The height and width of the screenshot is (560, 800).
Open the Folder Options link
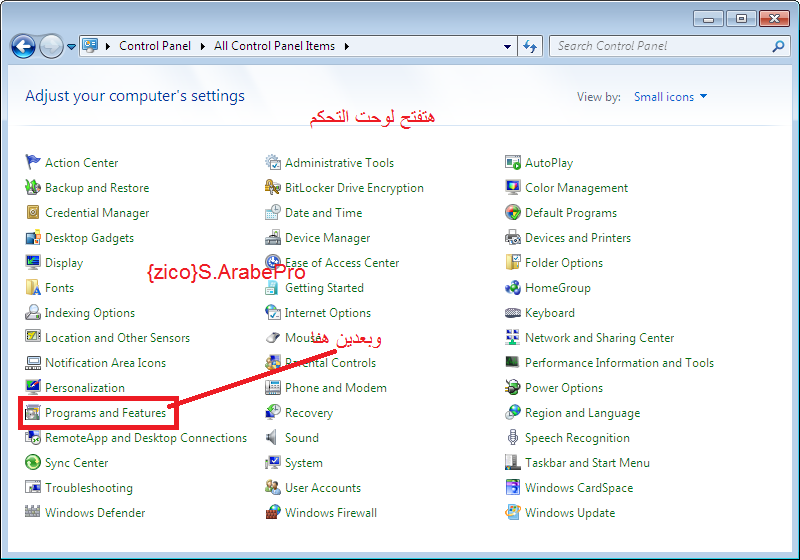click(x=564, y=262)
